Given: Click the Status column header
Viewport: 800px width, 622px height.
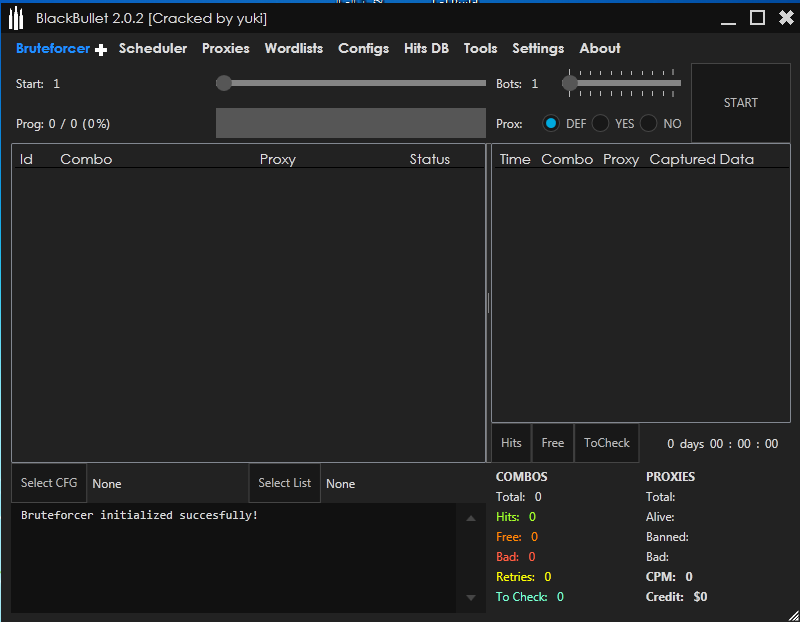Looking at the screenshot, I should point(430,159).
